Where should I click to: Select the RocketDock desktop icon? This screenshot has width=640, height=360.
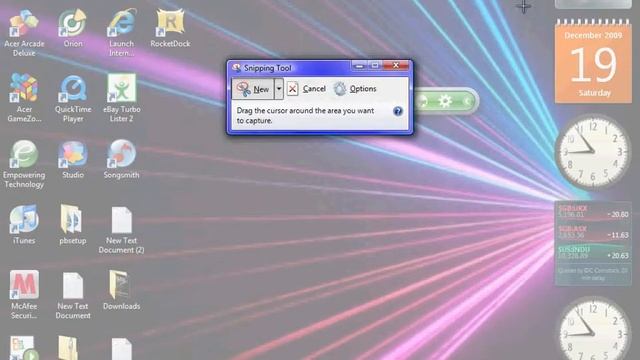[x=170, y=29]
